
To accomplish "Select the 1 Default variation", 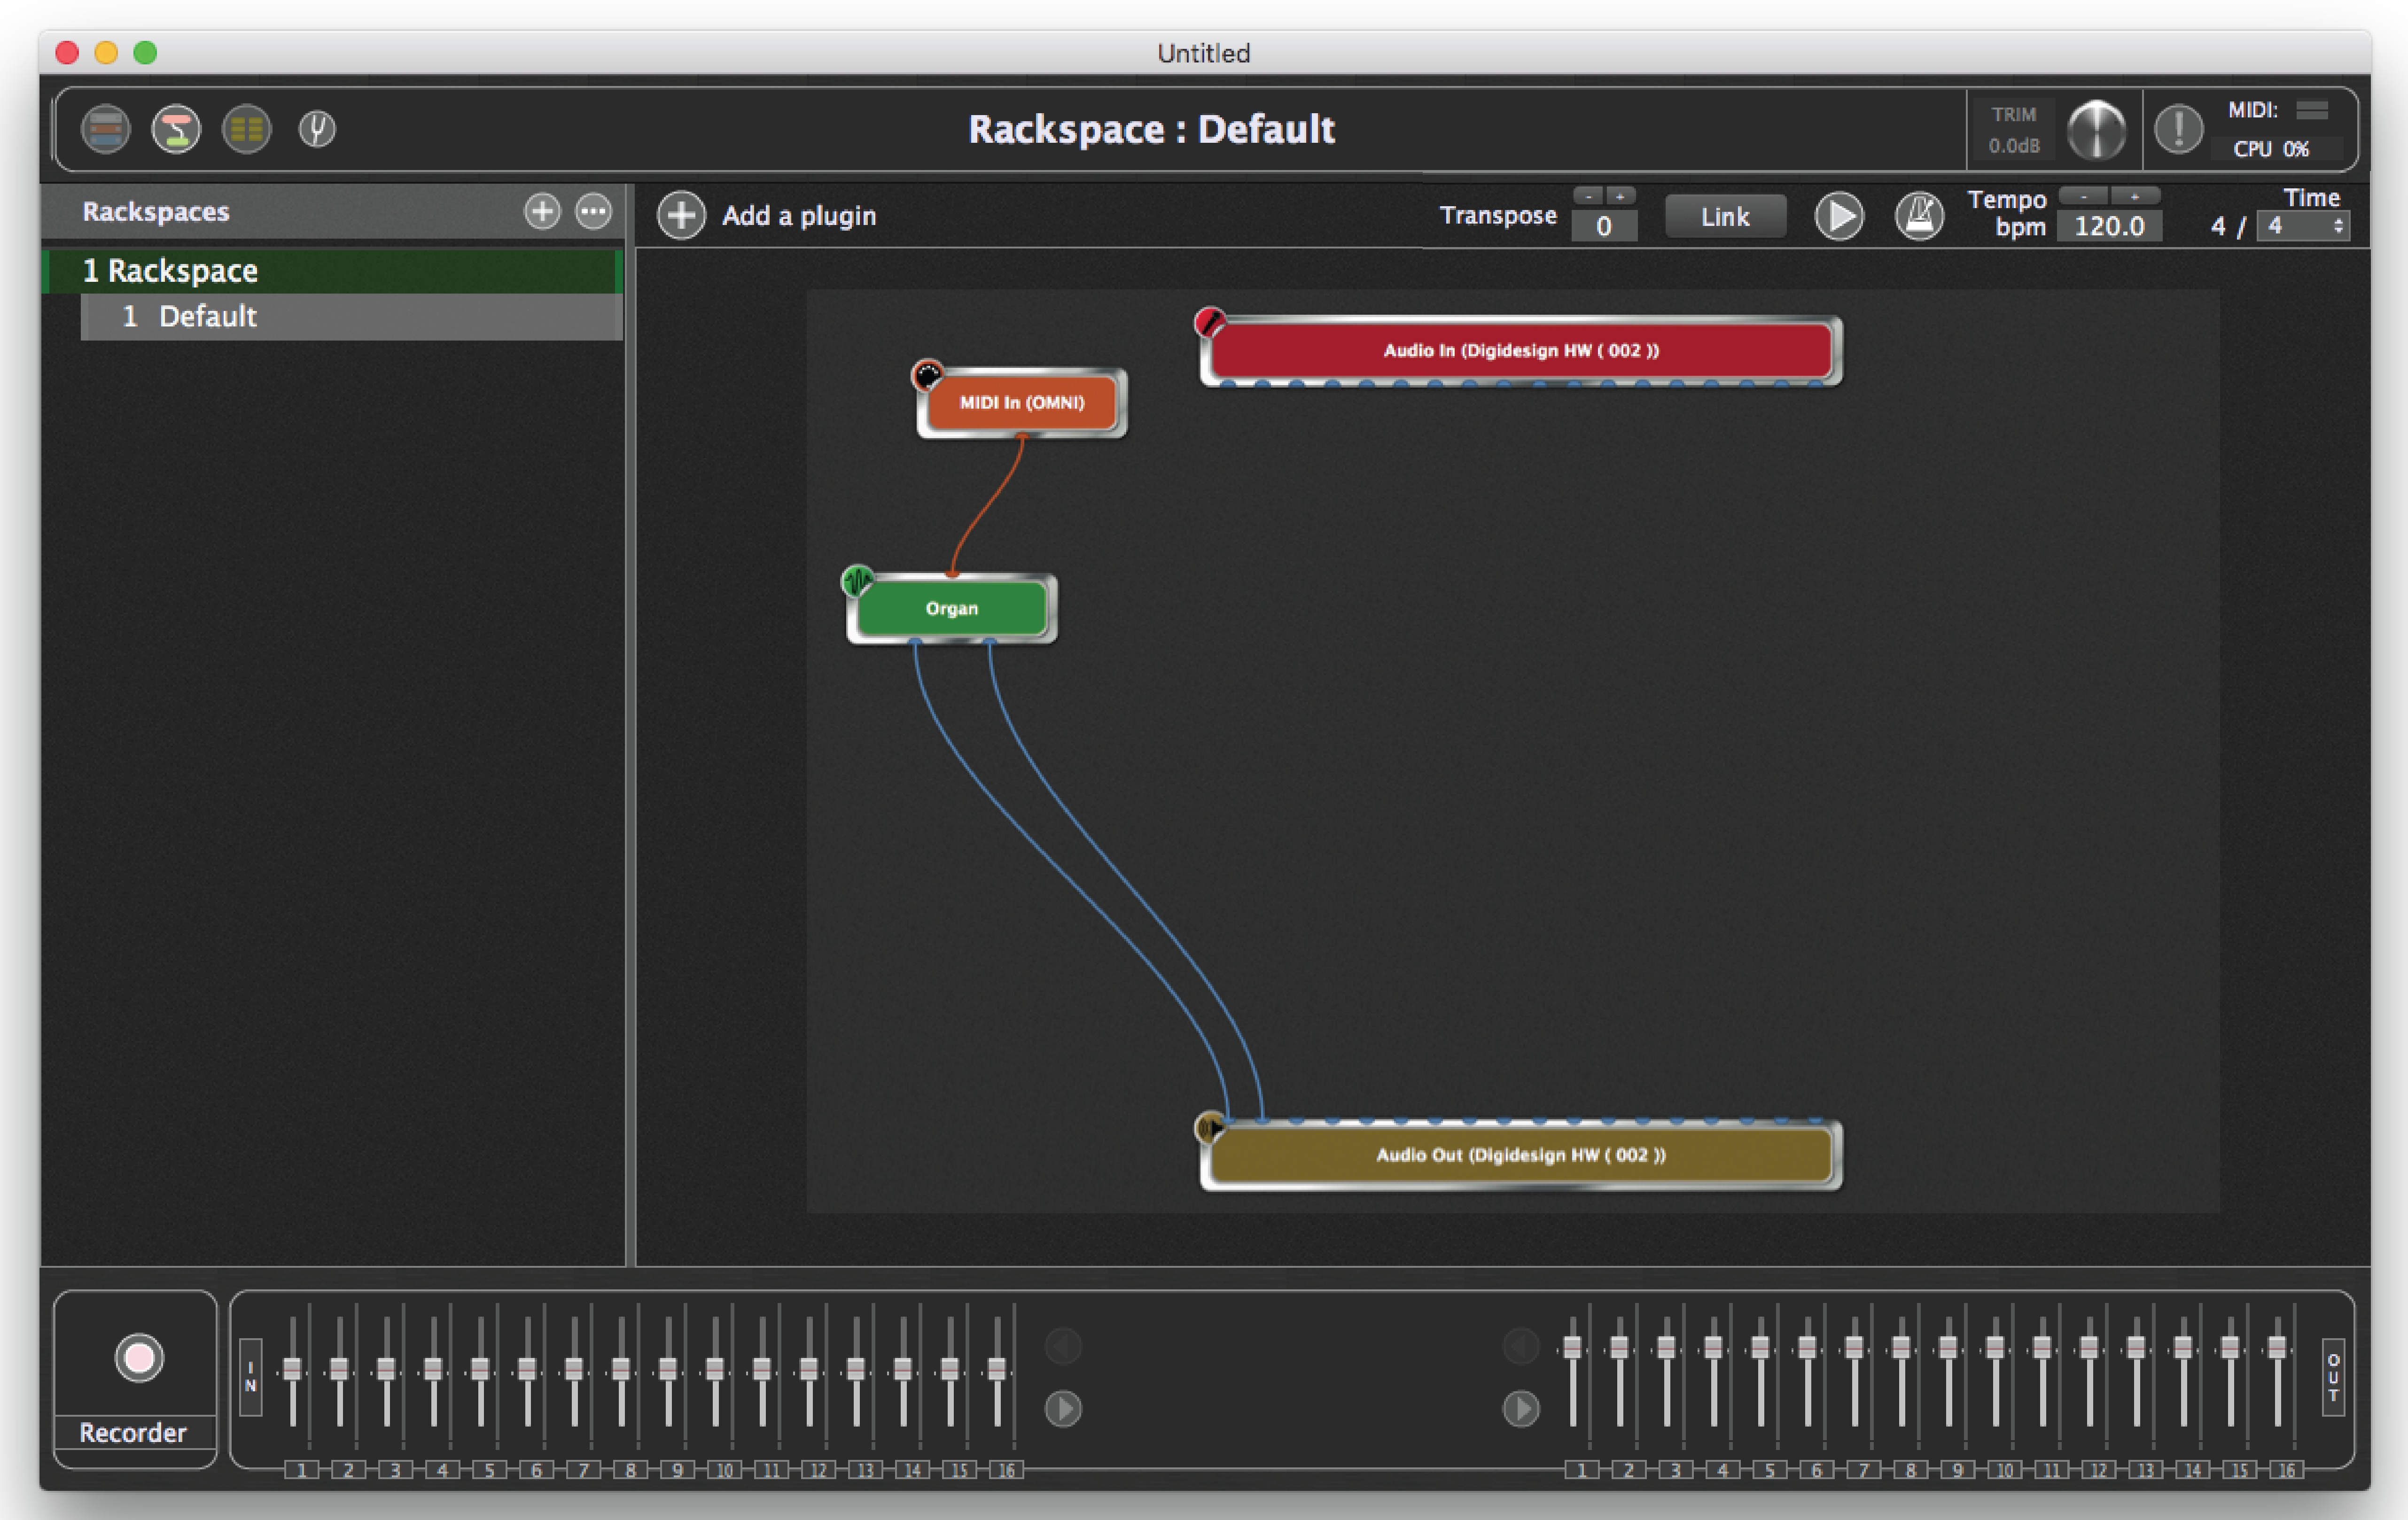I will [351, 316].
